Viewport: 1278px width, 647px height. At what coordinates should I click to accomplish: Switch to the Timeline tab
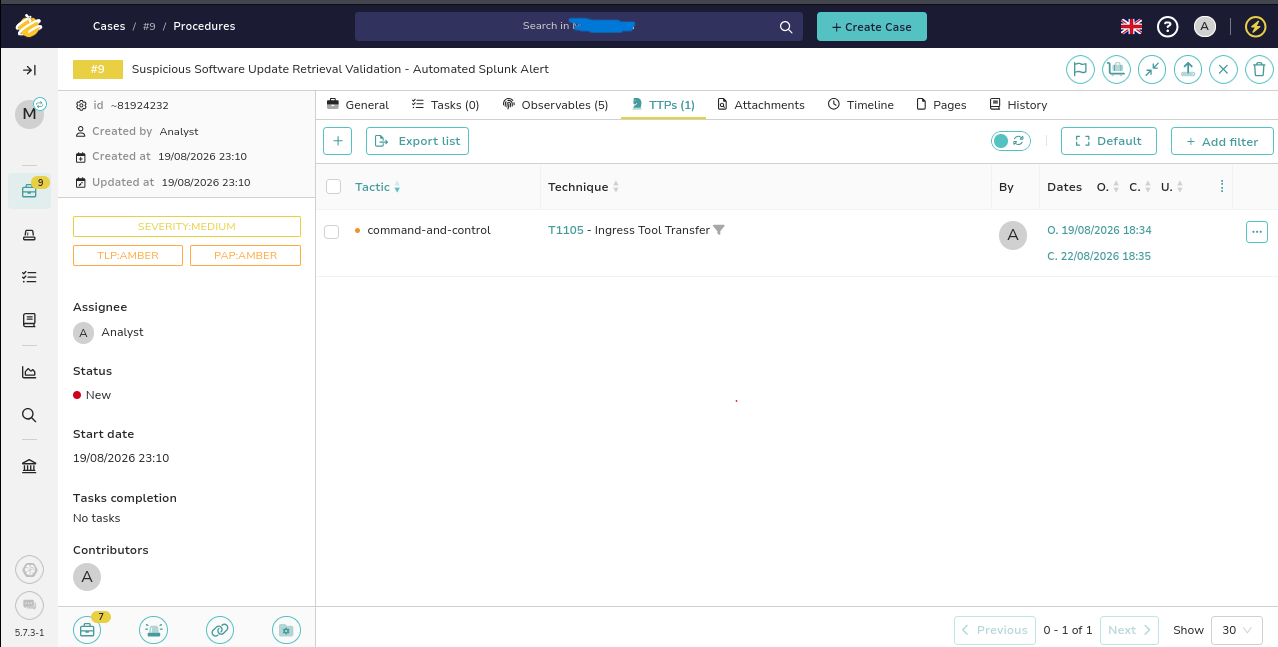[x=861, y=105]
